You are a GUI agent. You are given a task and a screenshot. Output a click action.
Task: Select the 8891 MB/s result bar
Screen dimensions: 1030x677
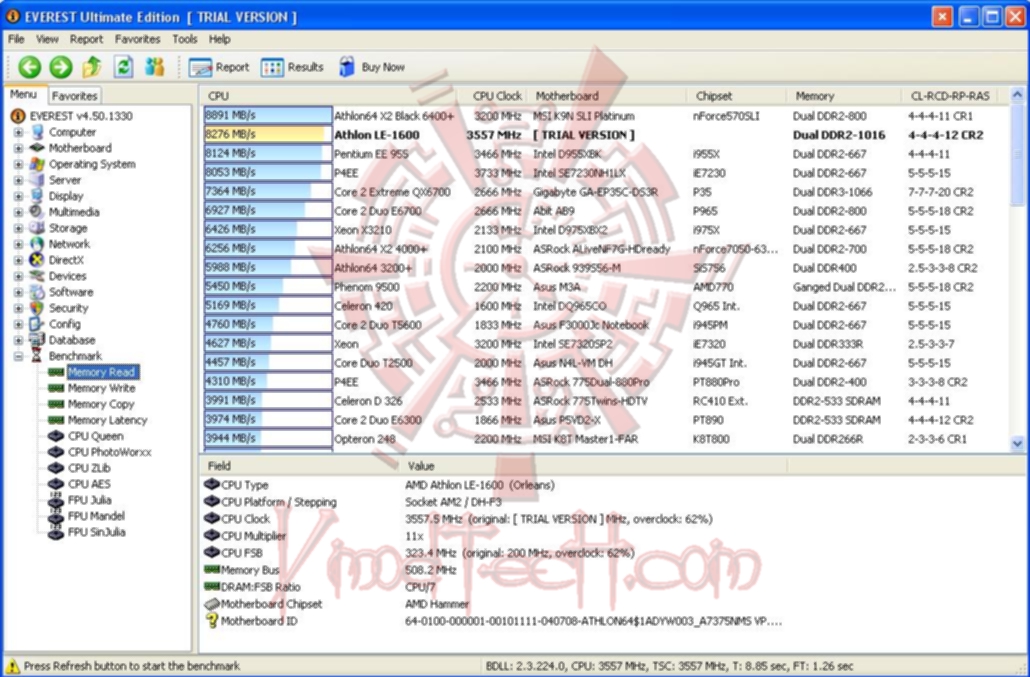(x=268, y=116)
